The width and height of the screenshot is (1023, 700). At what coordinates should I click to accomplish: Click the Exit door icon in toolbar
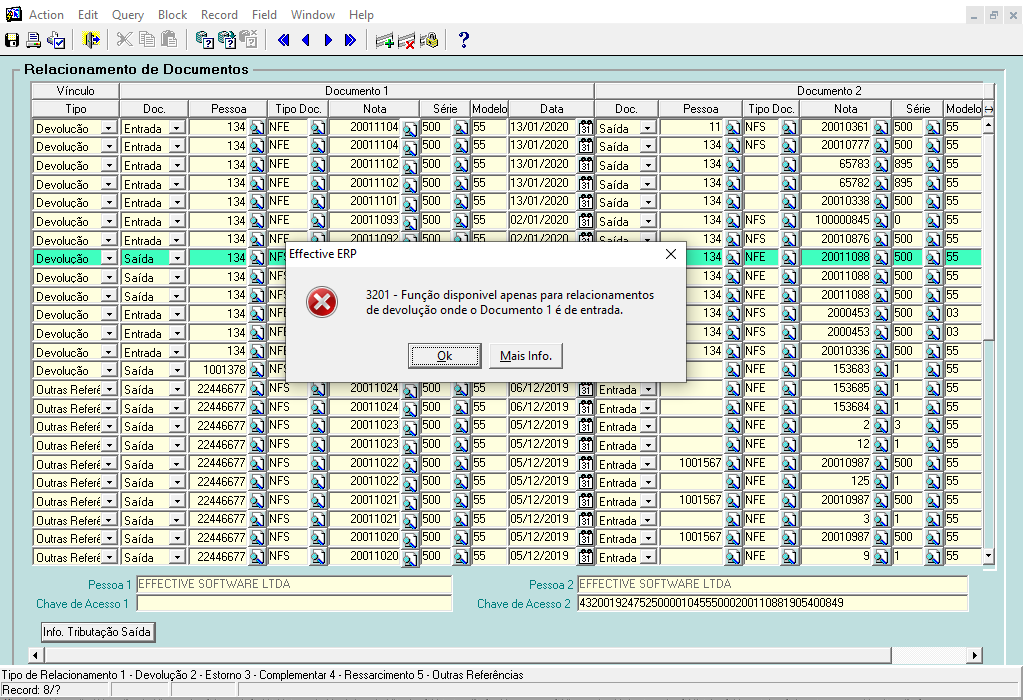tap(91, 40)
